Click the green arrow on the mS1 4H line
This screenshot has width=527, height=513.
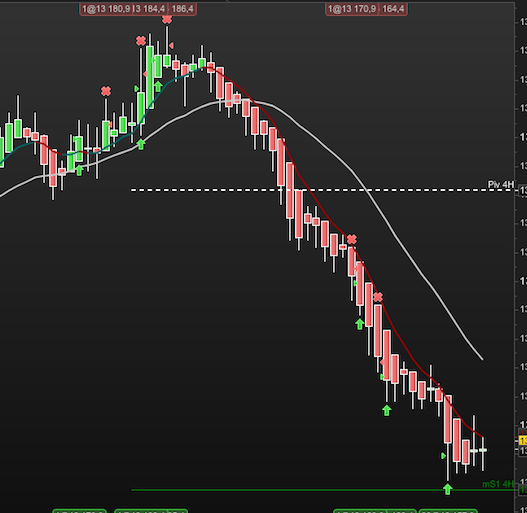pos(447,489)
